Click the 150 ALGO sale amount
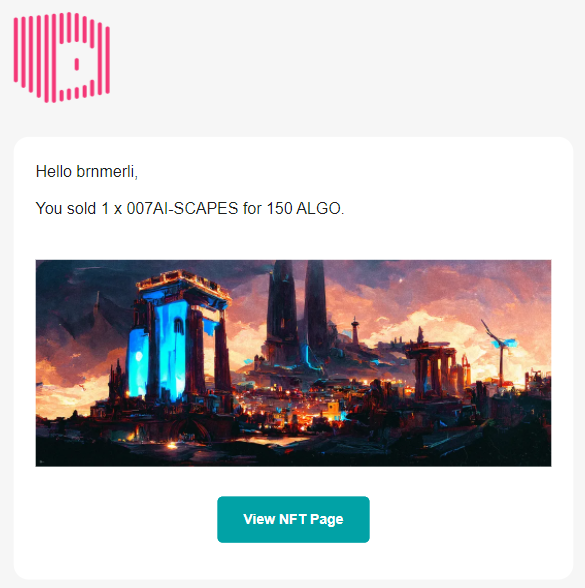The height and width of the screenshot is (588, 585). pyautogui.click(x=303, y=208)
